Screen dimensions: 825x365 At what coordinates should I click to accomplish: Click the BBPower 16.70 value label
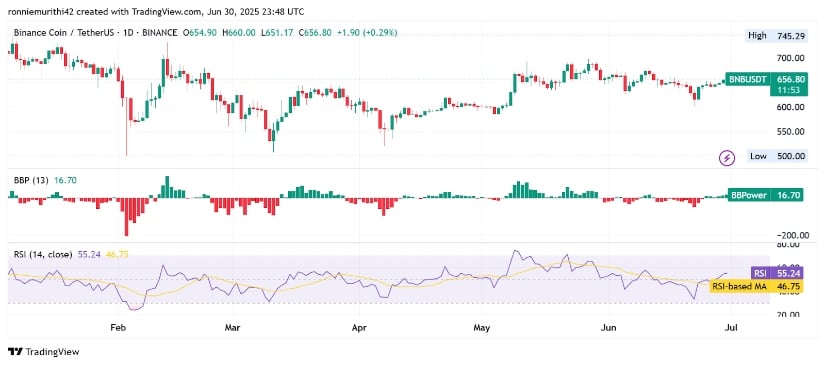pos(766,195)
